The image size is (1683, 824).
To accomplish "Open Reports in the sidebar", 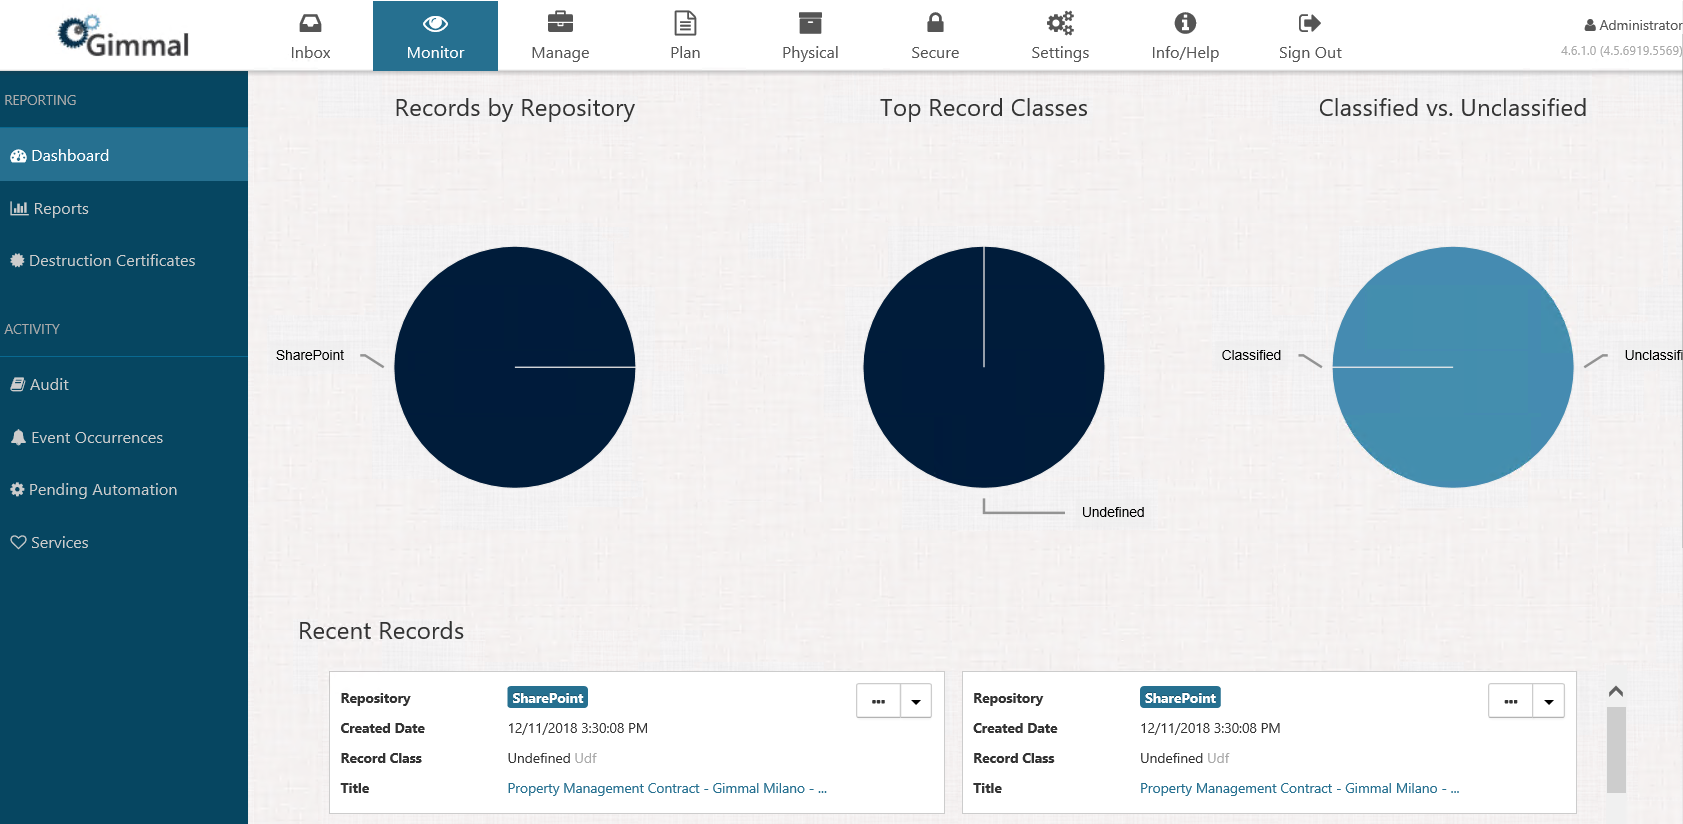I will pos(61,208).
